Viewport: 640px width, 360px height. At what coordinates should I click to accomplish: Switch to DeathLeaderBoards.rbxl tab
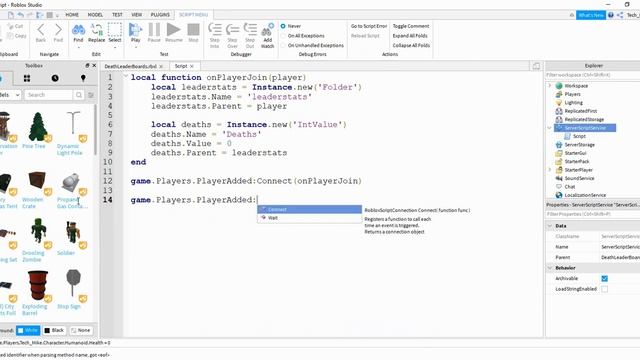click(x=130, y=66)
